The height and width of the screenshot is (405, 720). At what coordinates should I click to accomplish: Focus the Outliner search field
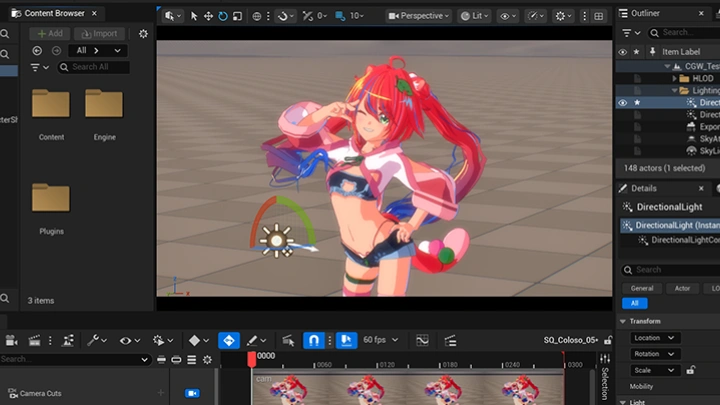pyautogui.click(x=684, y=33)
